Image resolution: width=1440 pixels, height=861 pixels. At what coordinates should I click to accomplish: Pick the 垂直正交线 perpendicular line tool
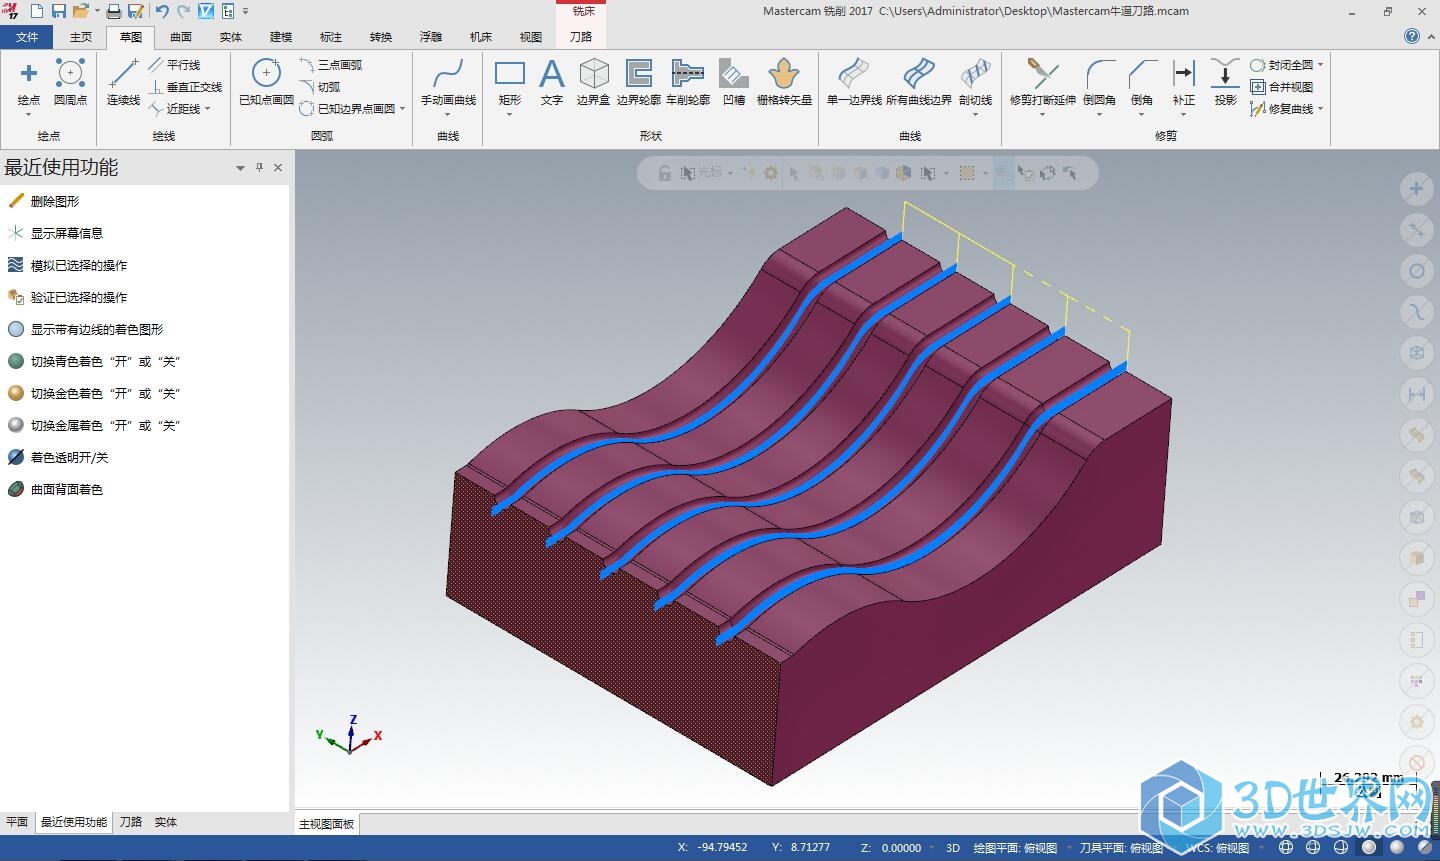(x=185, y=87)
